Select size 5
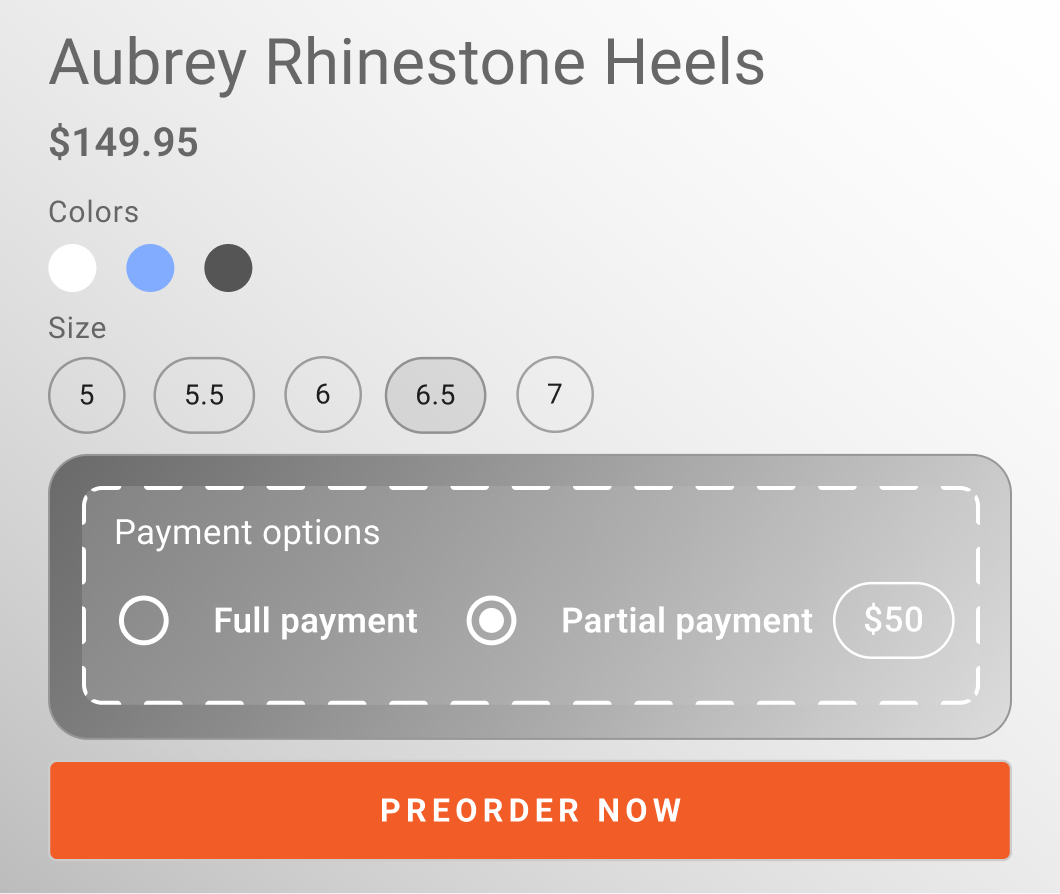 (87, 395)
